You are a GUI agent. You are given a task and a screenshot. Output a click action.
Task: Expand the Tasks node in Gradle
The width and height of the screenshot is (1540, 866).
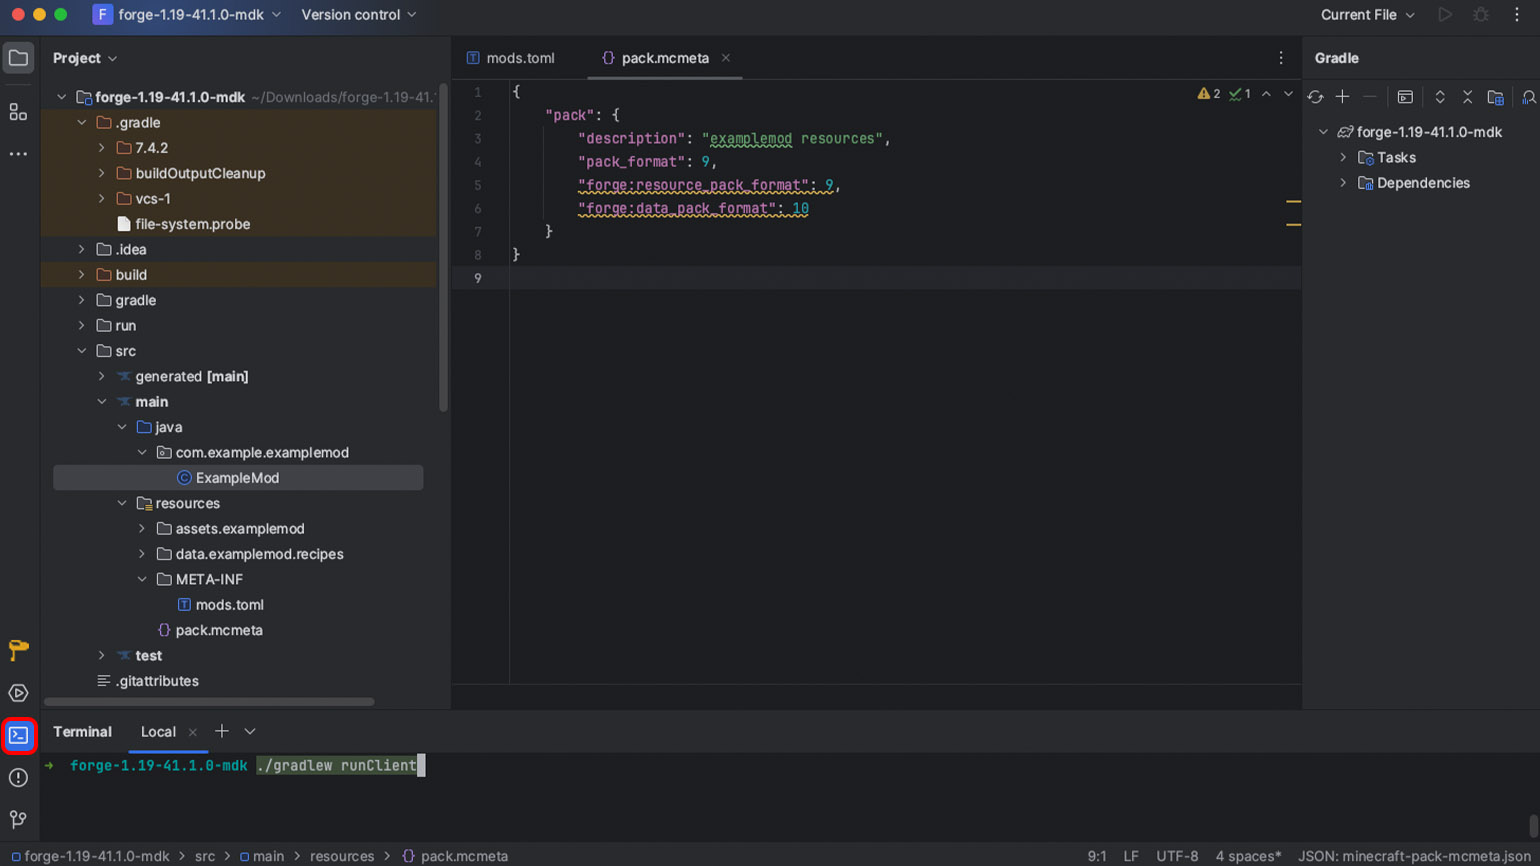1343,158
